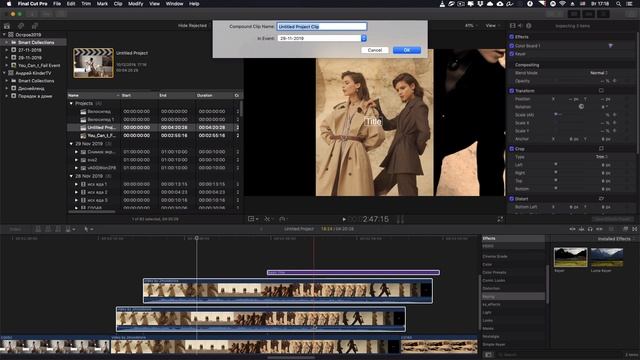The height and width of the screenshot is (360, 640).
Task: Toggle the Effects checkbox in inspector
Action: (x=511, y=37)
